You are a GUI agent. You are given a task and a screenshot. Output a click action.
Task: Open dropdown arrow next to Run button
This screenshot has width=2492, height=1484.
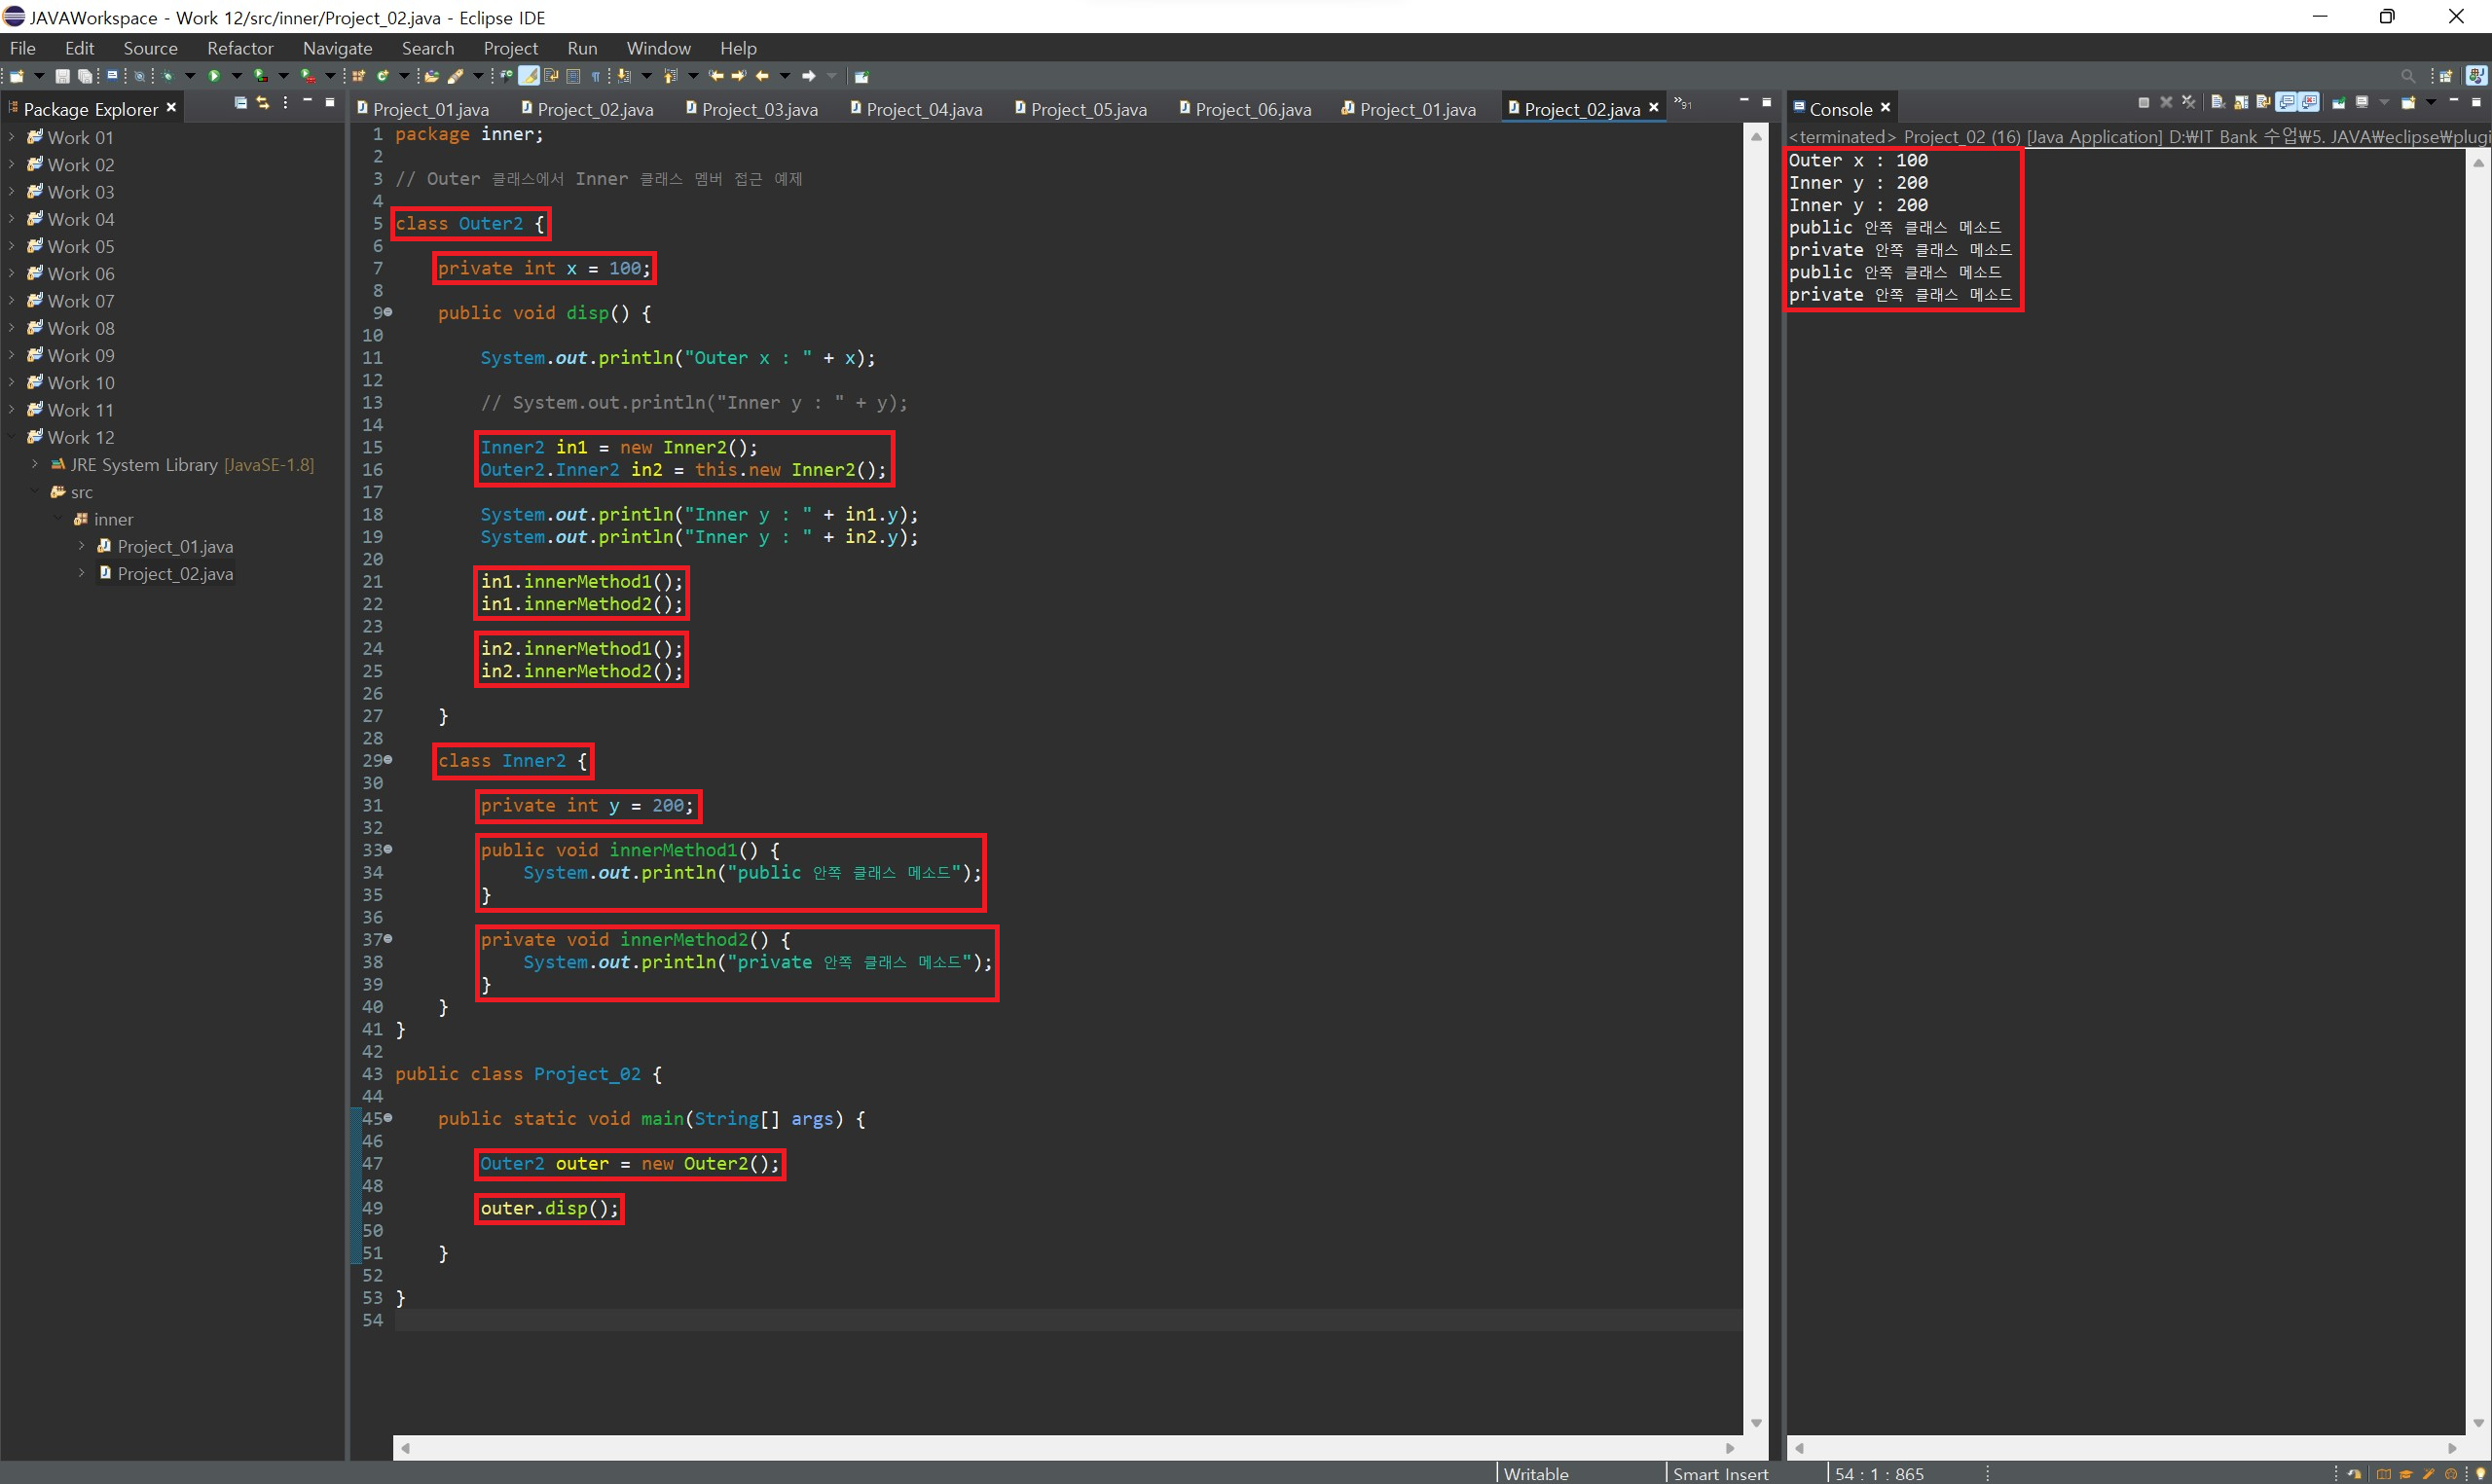pyautogui.click(x=237, y=76)
